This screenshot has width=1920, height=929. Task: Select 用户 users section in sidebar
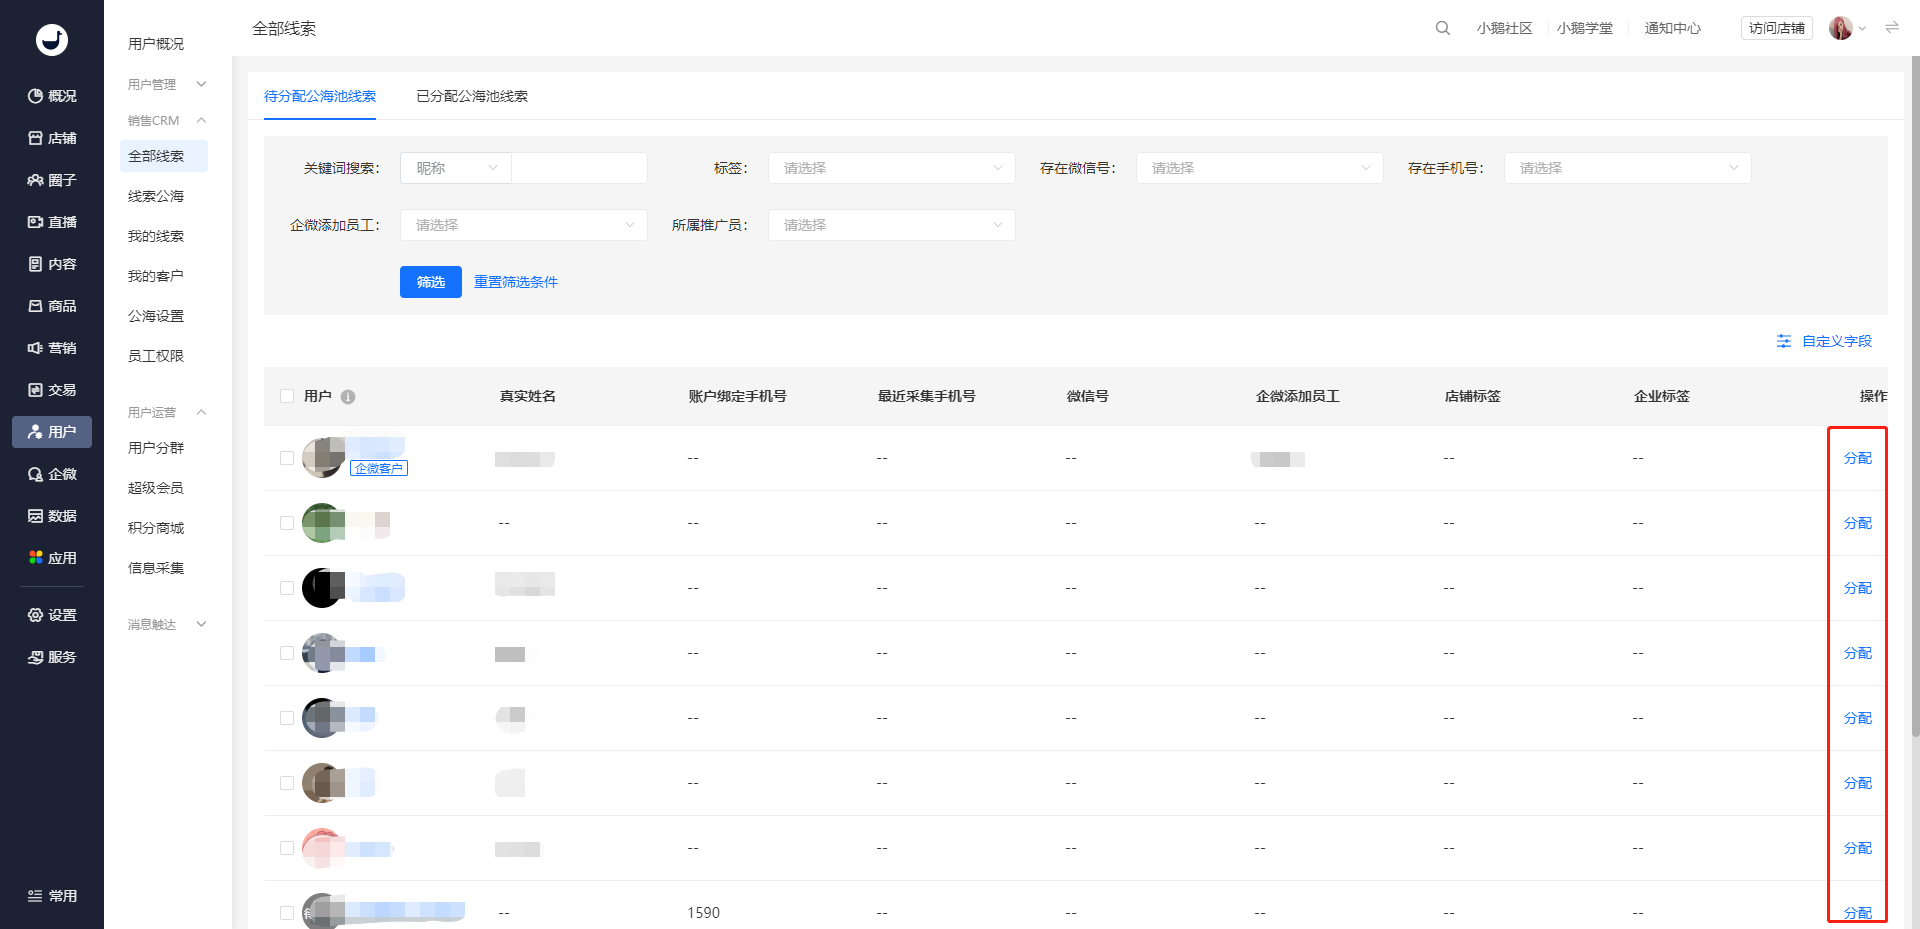(52, 432)
